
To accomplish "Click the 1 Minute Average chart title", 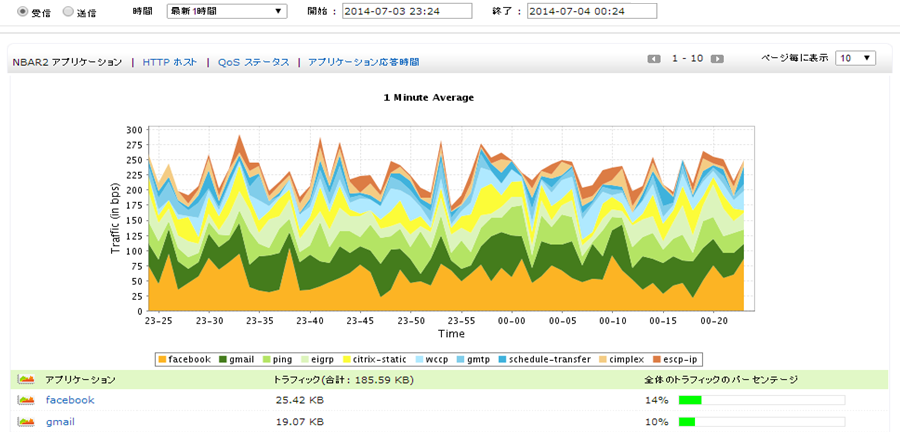I will pos(428,98).
